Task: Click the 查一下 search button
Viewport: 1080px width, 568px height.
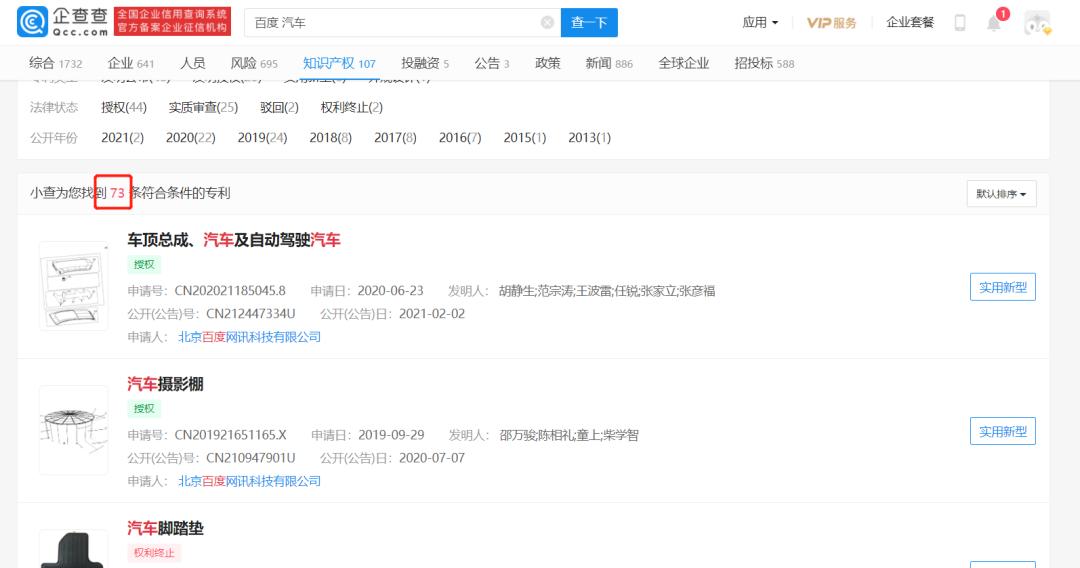Action: (589, 22)
